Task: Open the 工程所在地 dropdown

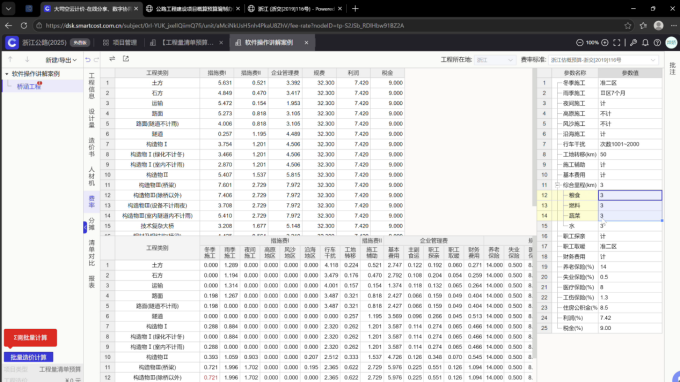Action: click(x=494, y=60)
